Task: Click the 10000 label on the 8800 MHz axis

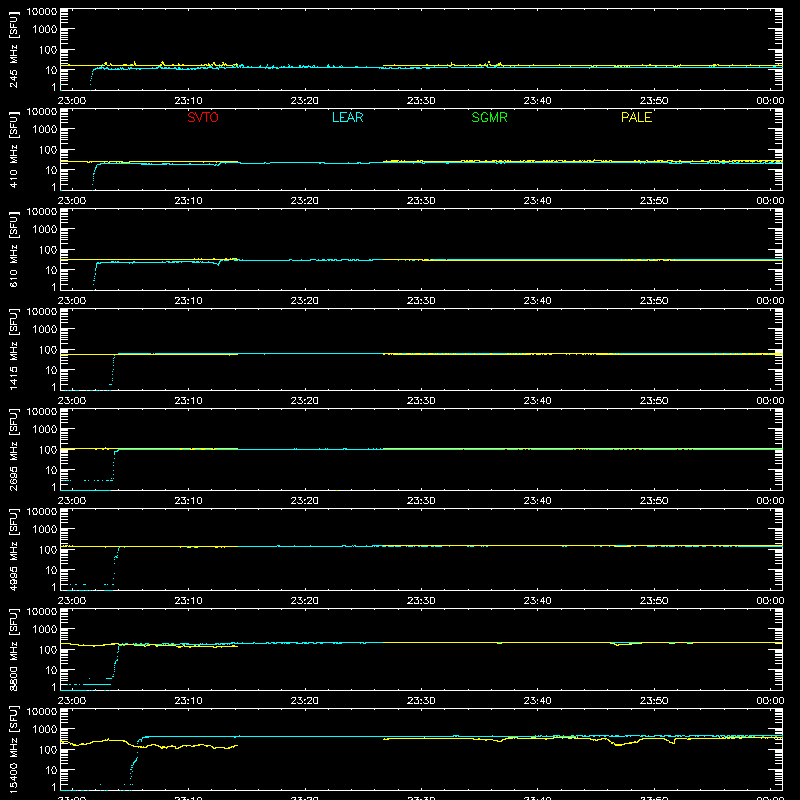Action: pyautogui.click(x=42, y=612)
